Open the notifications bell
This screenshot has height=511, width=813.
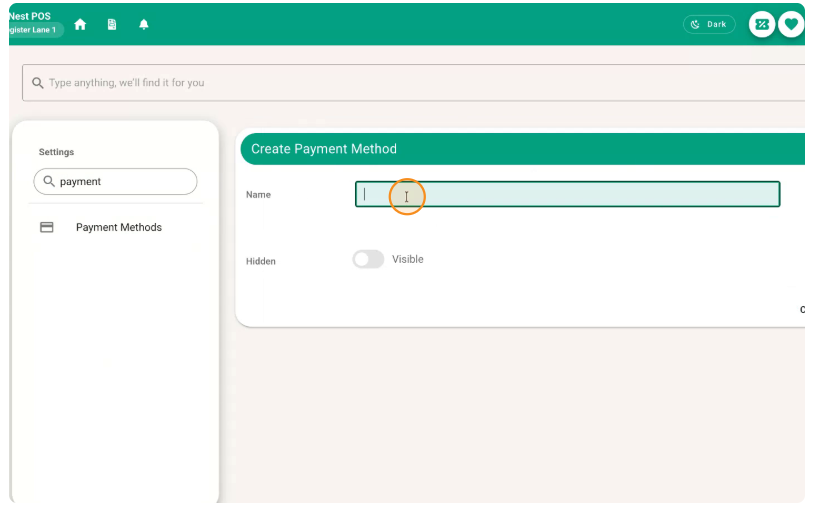point(144,24)
